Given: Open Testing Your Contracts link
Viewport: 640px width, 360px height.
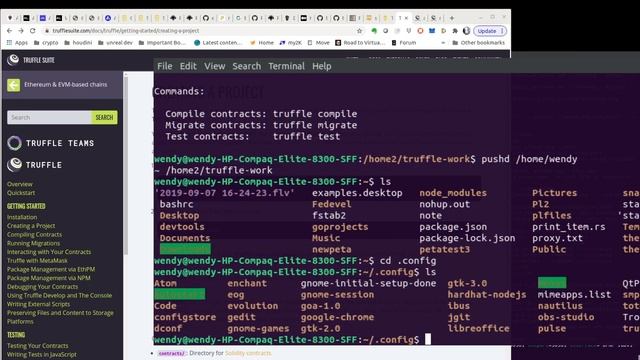Looking at the screenshot, I should coord(38,346).
